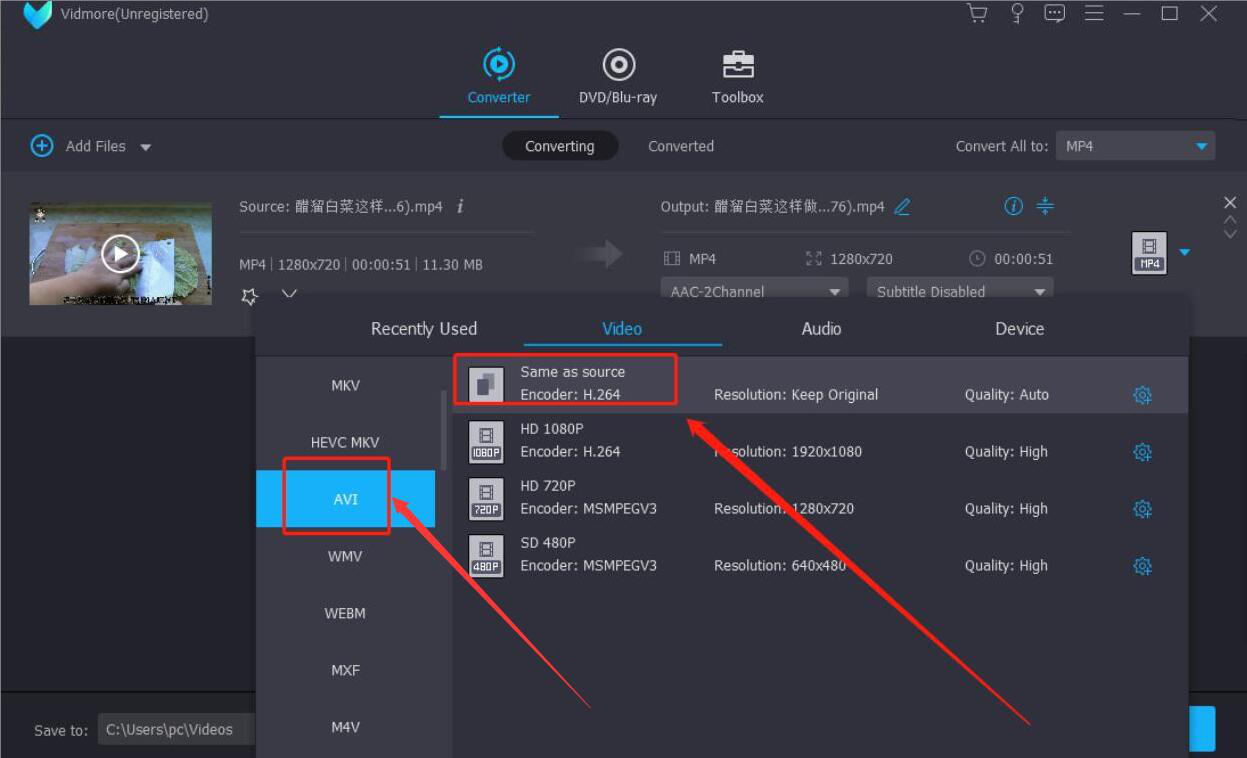Select the HD 720P preset
Image resolution: width=1247 pixels, height=758 pixels.
(820, 498)
